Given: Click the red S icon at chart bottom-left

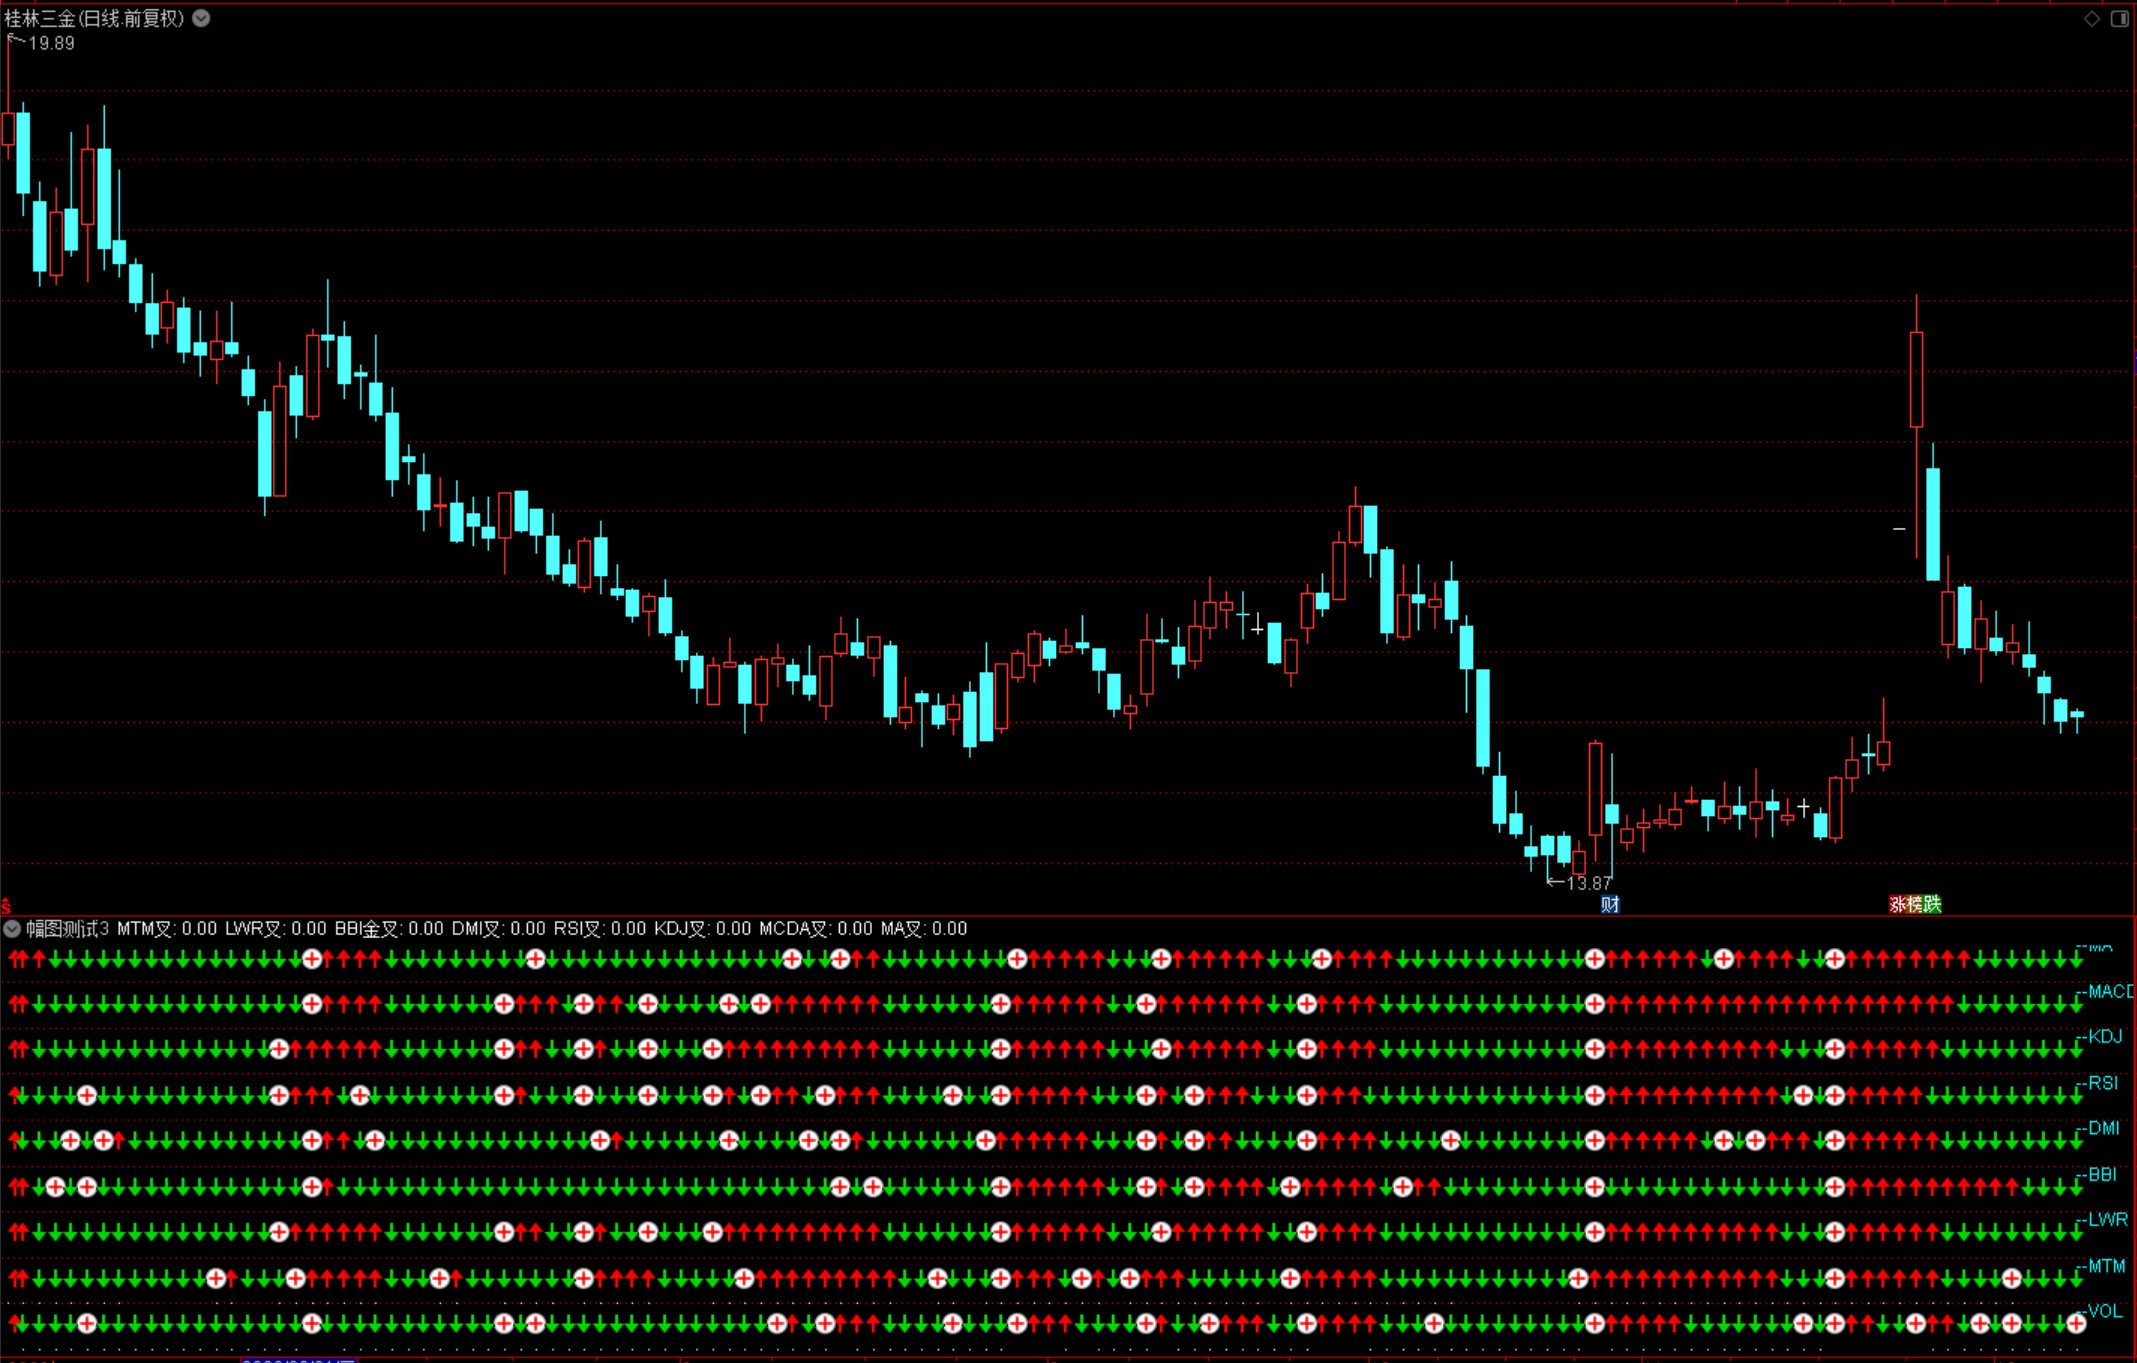Looking at the screenshot, I should (6, 906).
